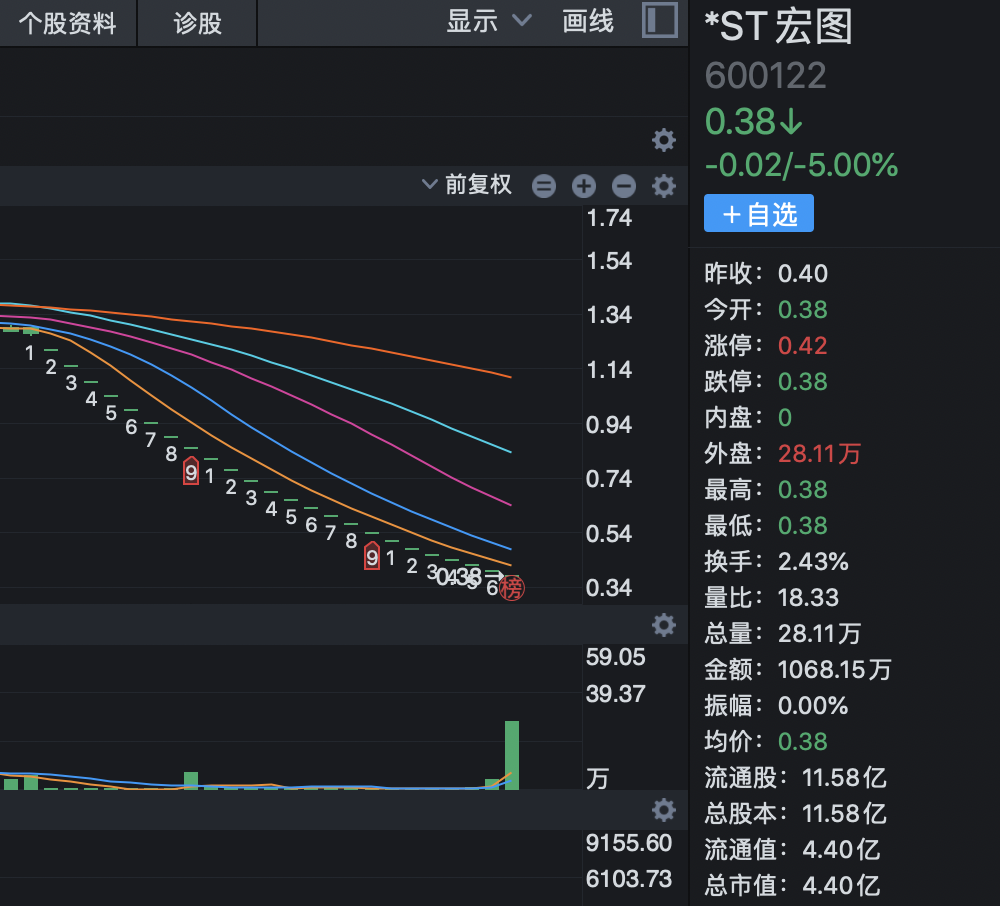This screenshot has width=1000, height=906.
Task: Switch to the 个股资料 tab
Action: (x=68, y=23)
